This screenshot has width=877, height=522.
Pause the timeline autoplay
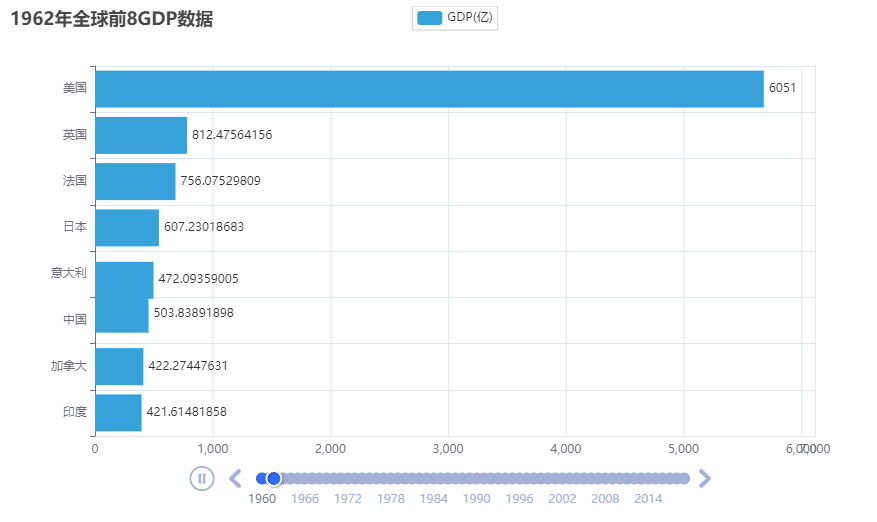tap(202, 478)
